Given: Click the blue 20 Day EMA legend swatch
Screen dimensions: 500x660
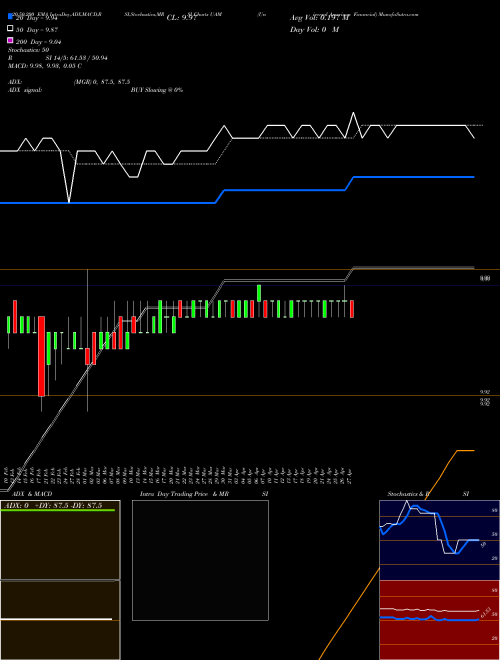Looking at the screenshot, I should [11, 17].
